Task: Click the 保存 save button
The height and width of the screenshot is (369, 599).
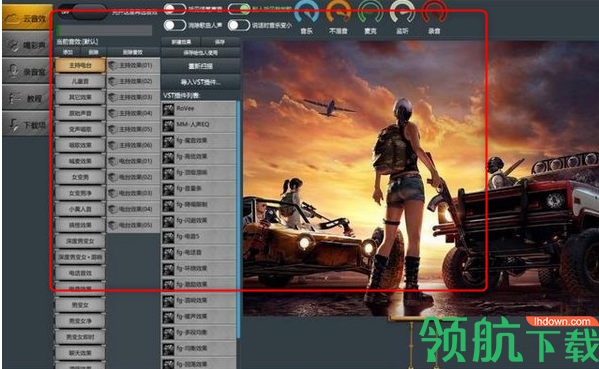Action: point(220,42)
